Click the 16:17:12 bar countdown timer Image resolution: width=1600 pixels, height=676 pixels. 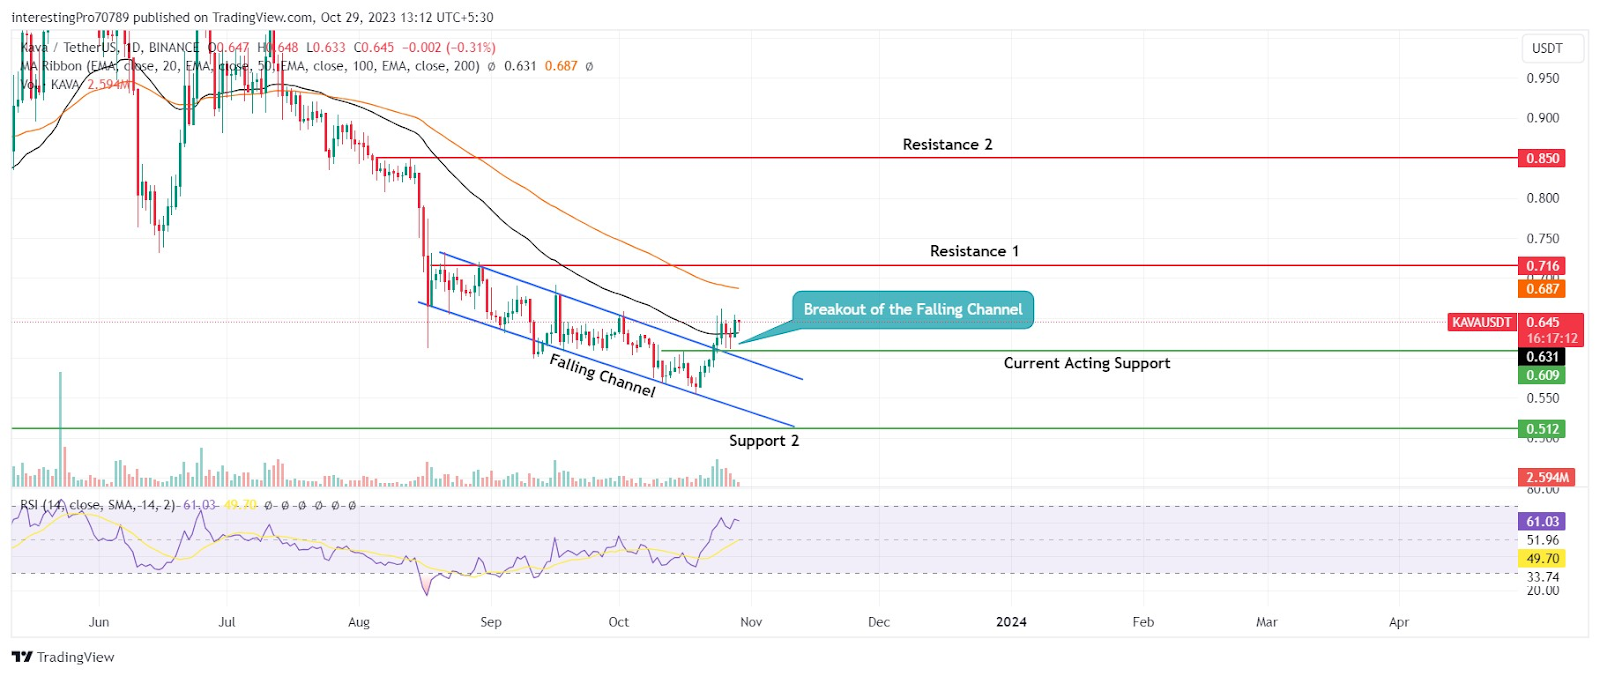coord(1552,339)
